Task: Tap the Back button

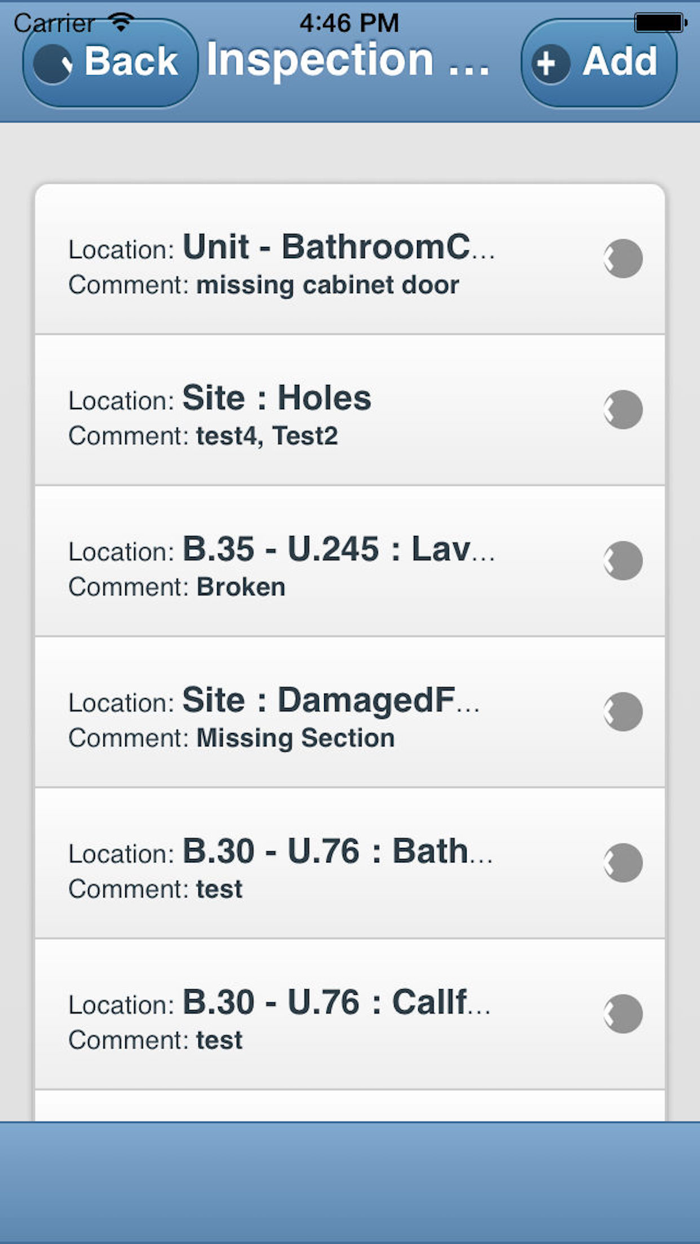Action: [x=110, y=62]
